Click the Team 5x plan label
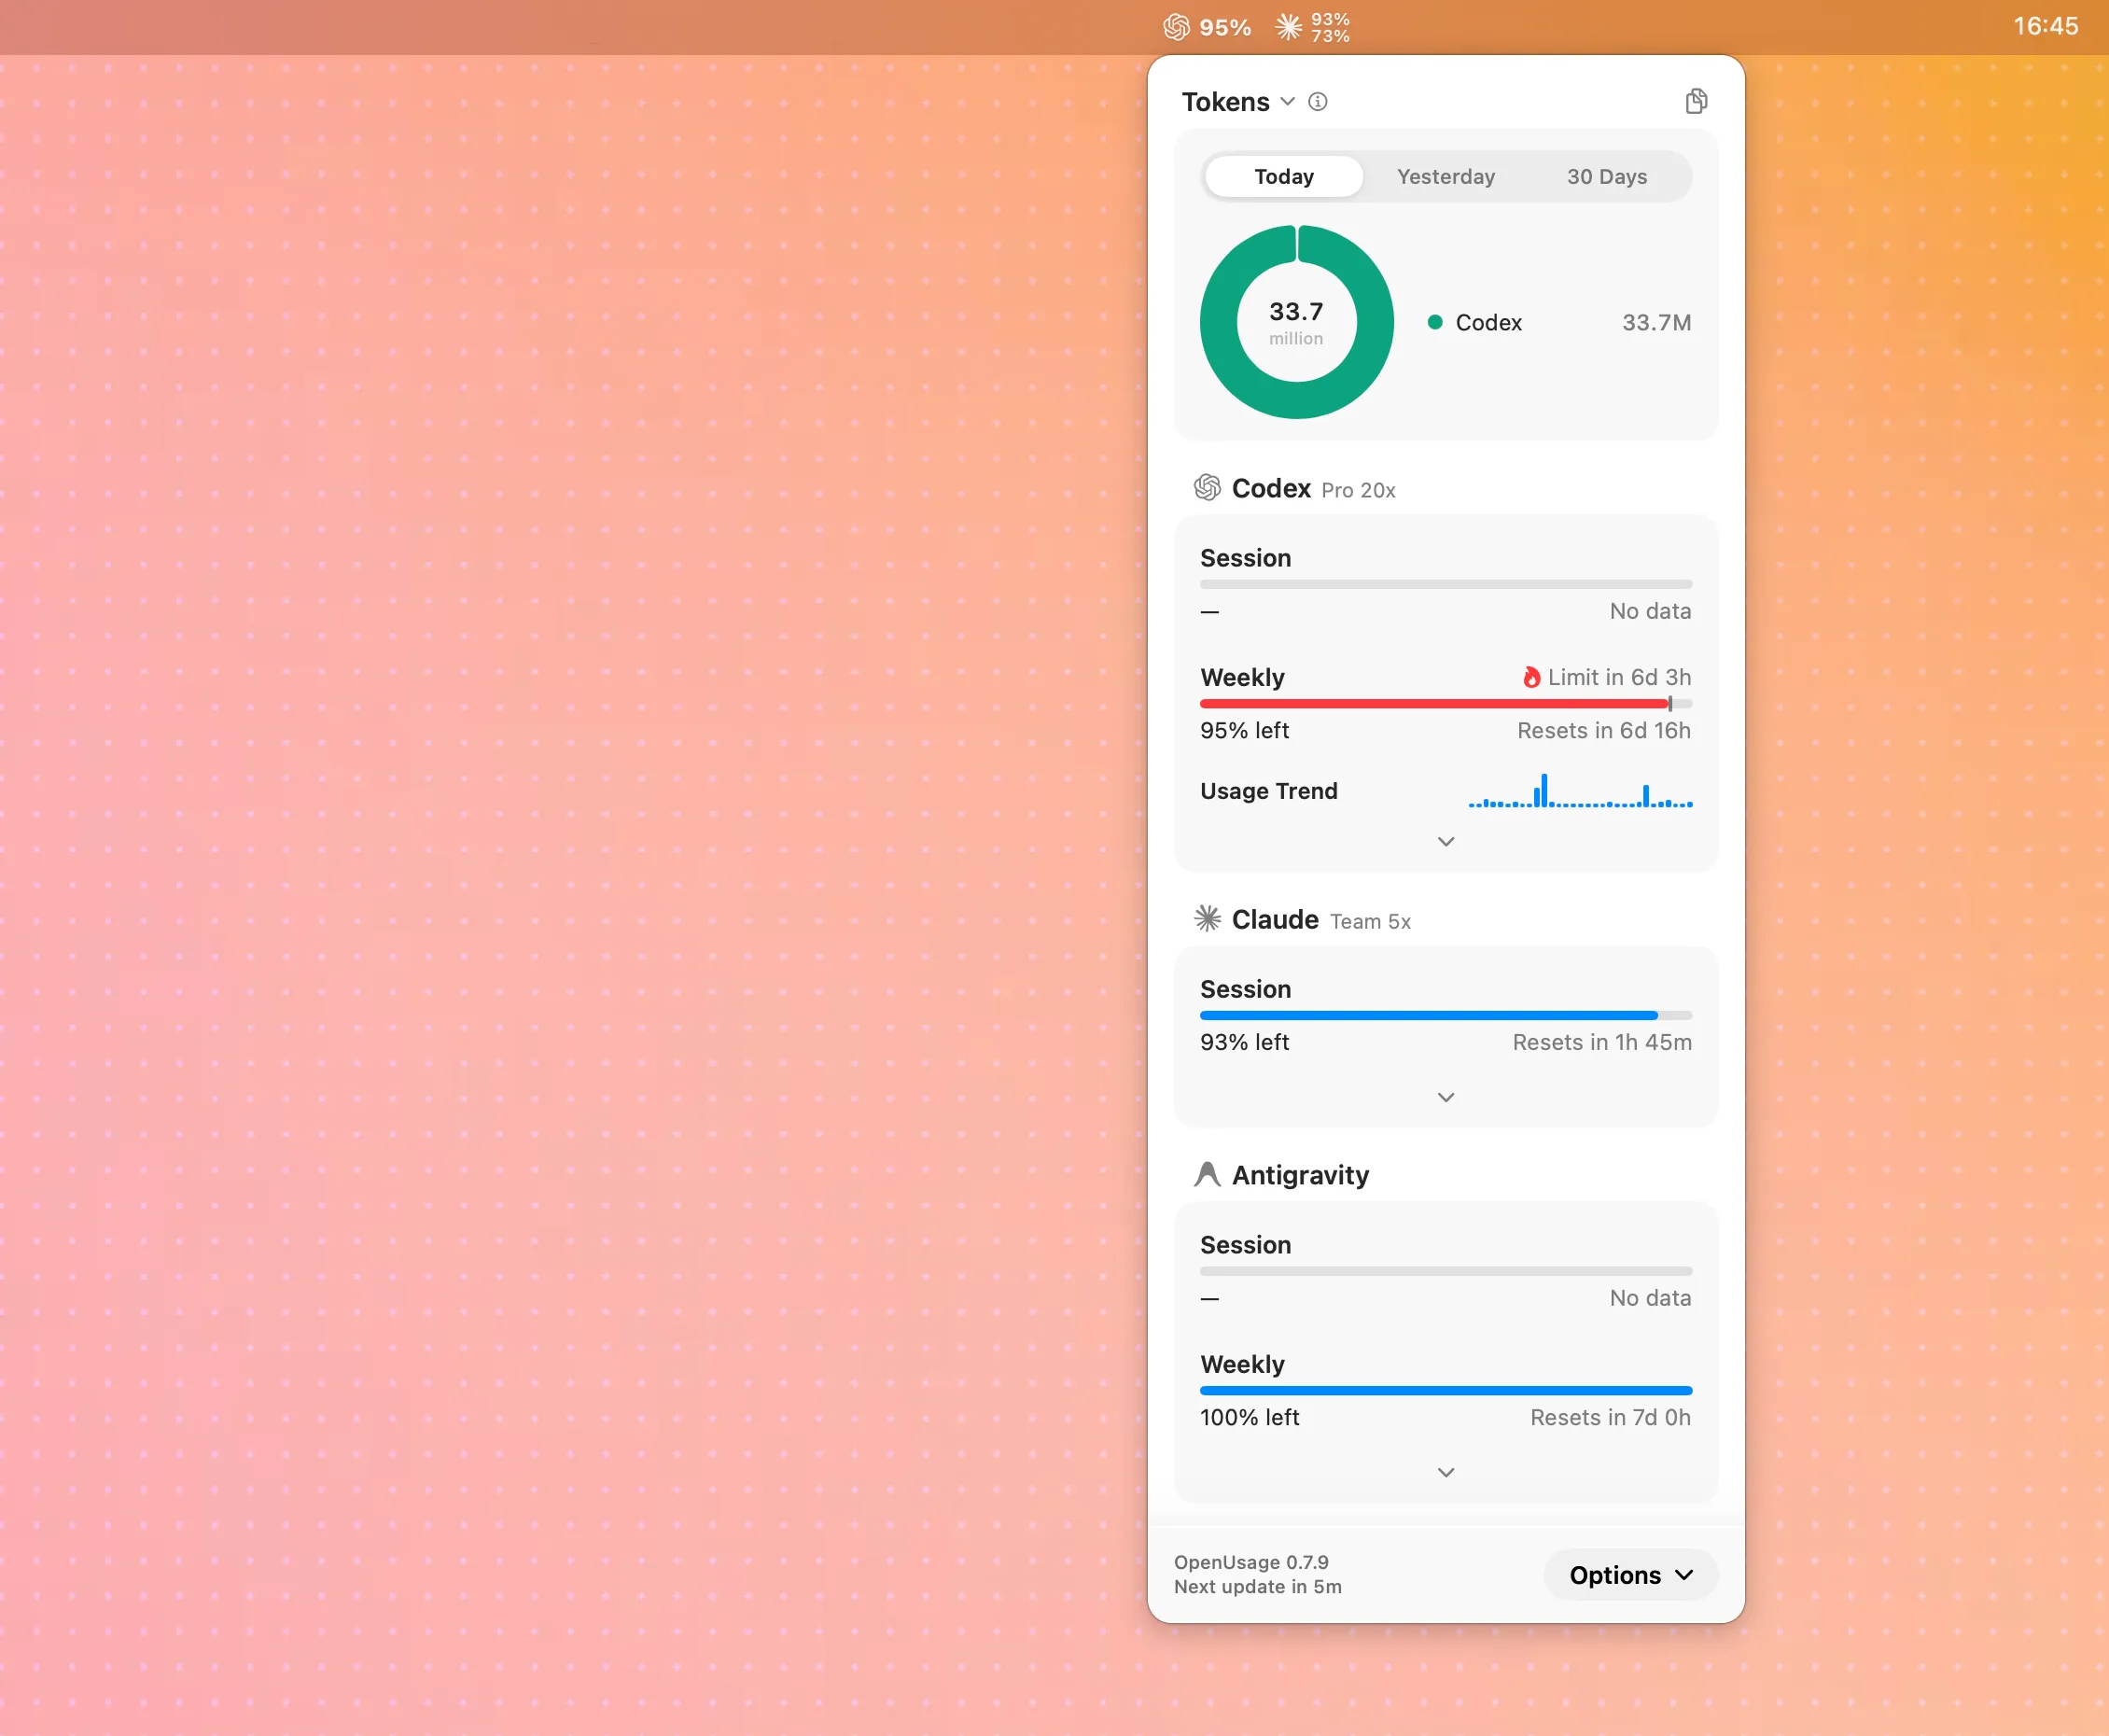 1370,922
